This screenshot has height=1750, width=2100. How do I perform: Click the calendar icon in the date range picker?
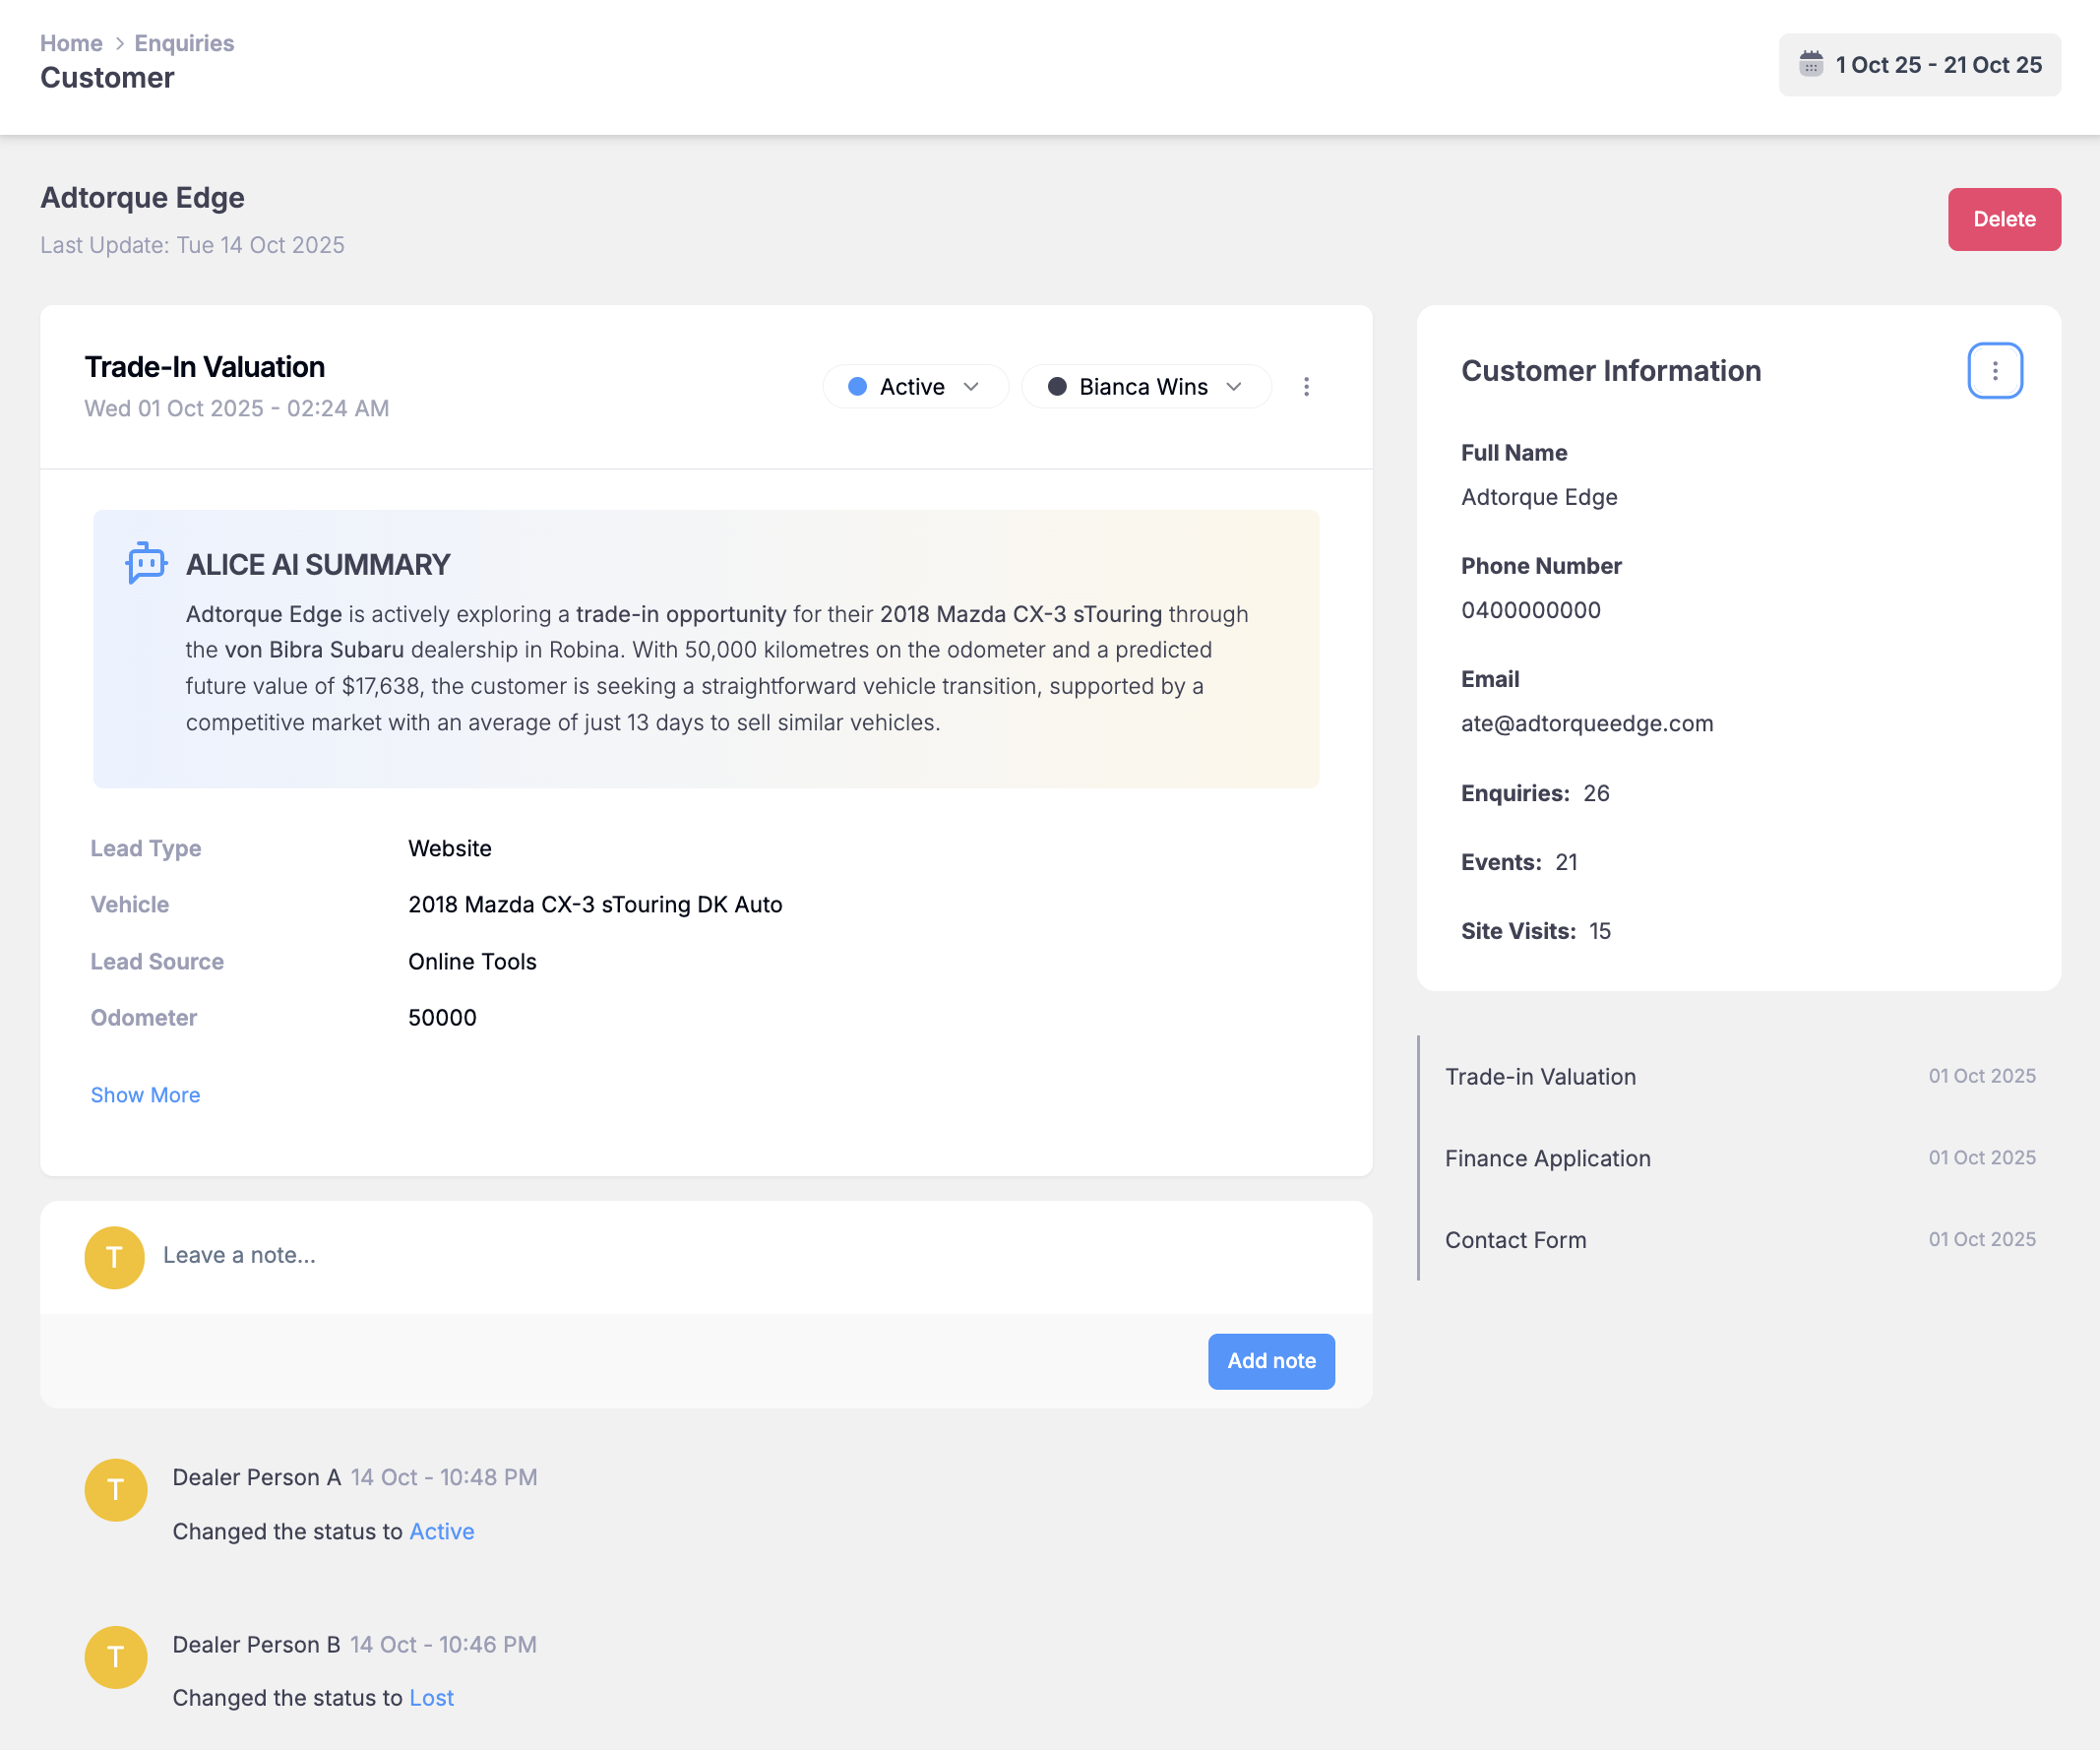[x=1811, y=64]
